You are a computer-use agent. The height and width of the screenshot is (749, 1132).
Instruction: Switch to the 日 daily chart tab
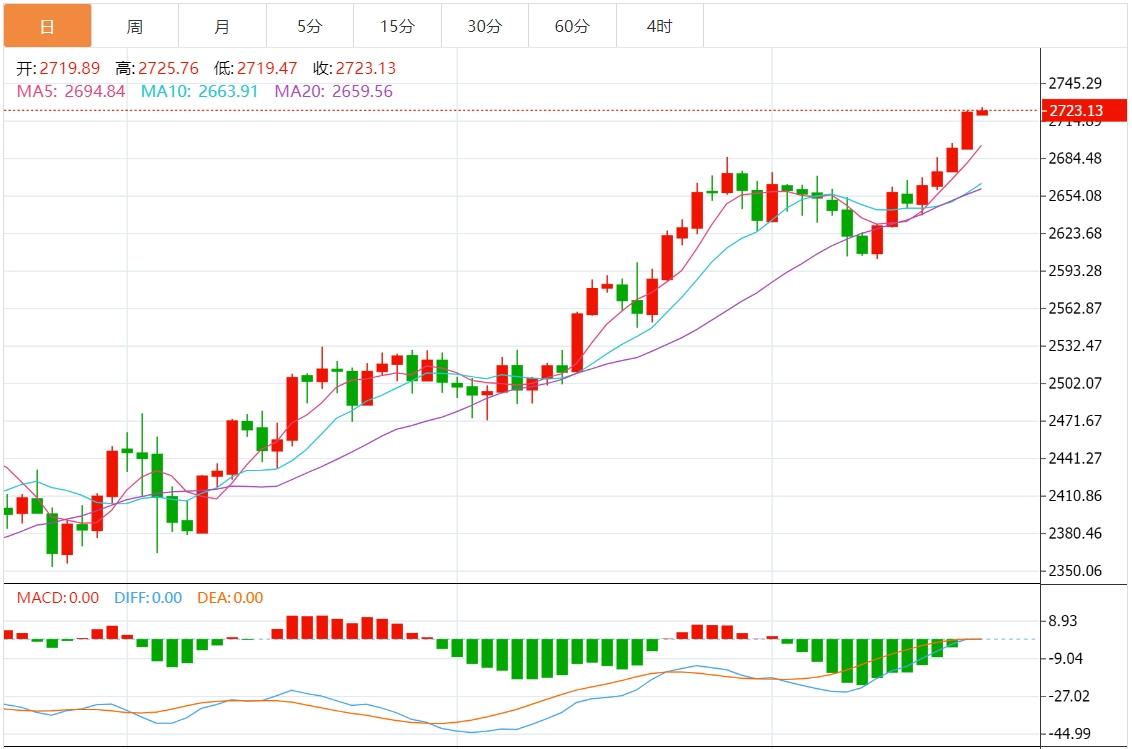[47, 26]
